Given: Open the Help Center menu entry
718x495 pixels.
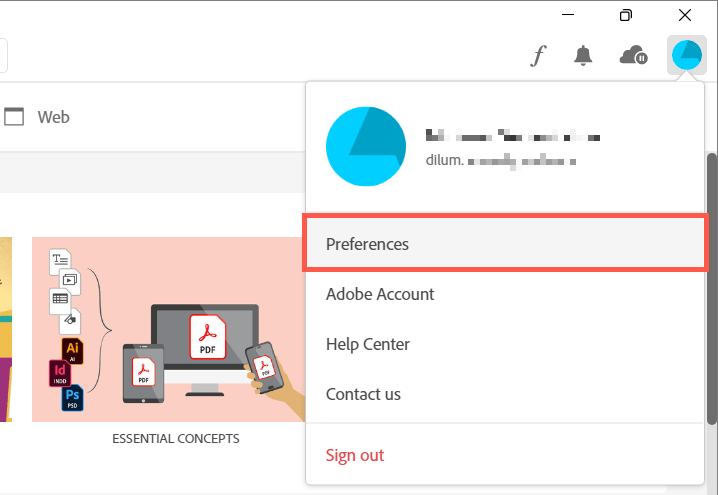Looking at the screenshot, I should tap(368, 344).
